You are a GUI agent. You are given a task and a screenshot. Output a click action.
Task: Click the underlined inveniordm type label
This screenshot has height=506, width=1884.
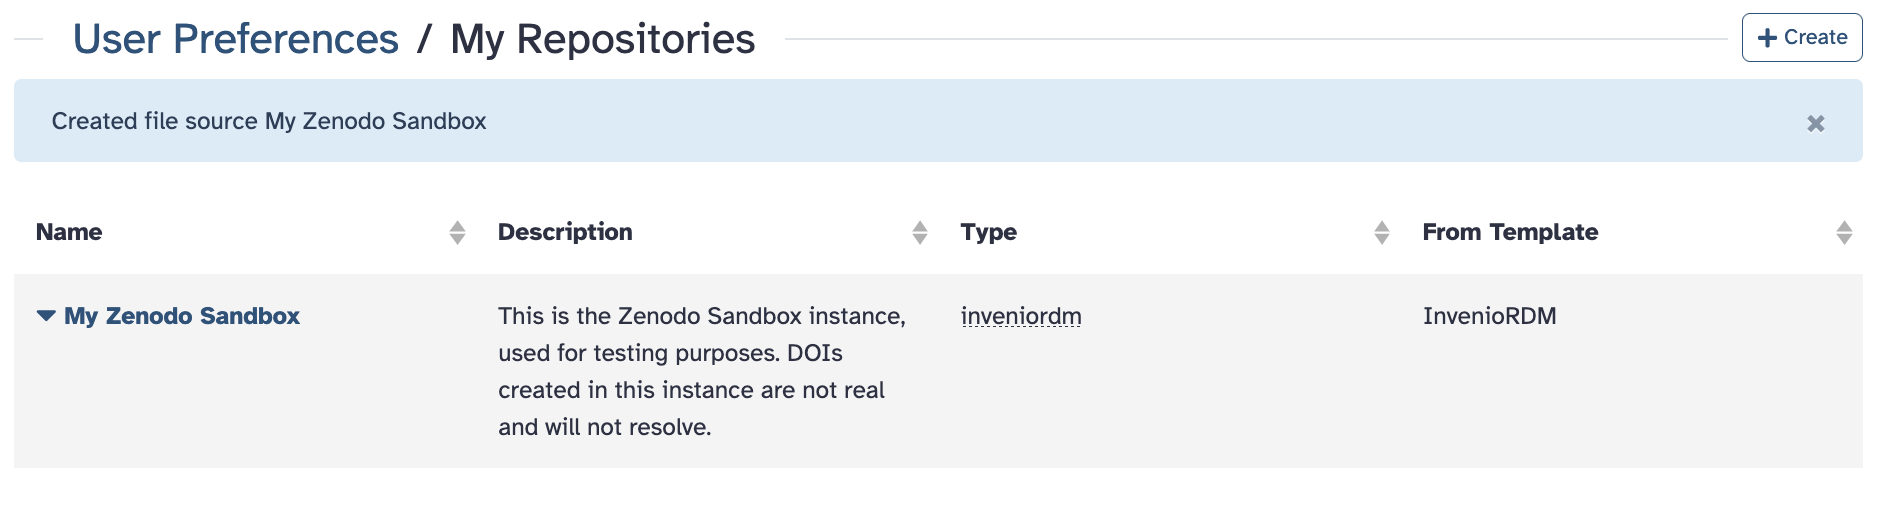pos(1021,316)
